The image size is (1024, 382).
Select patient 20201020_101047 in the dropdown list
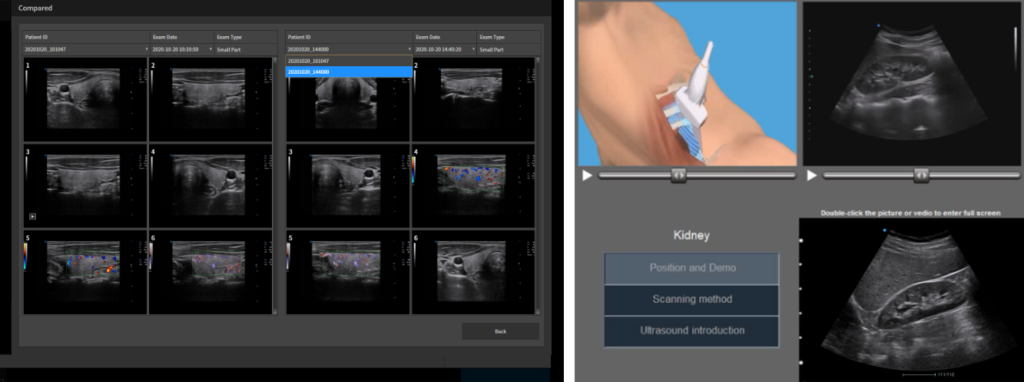349,61
